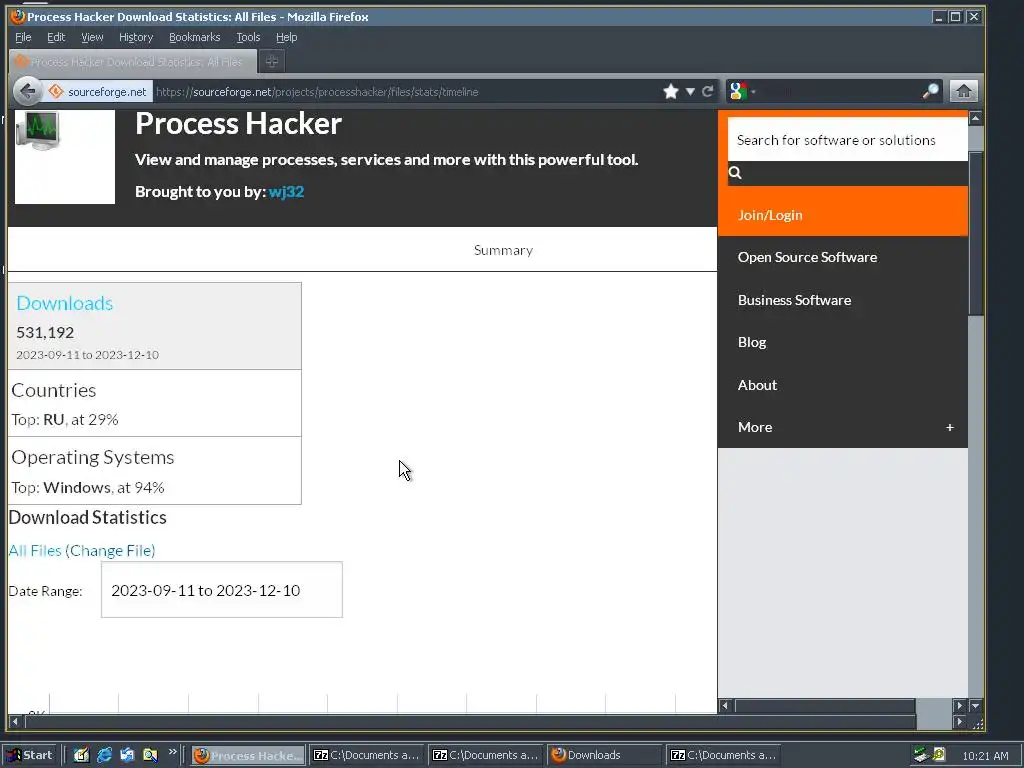
Task: Click the Process Hacker project logo
Action: [65, 157]
